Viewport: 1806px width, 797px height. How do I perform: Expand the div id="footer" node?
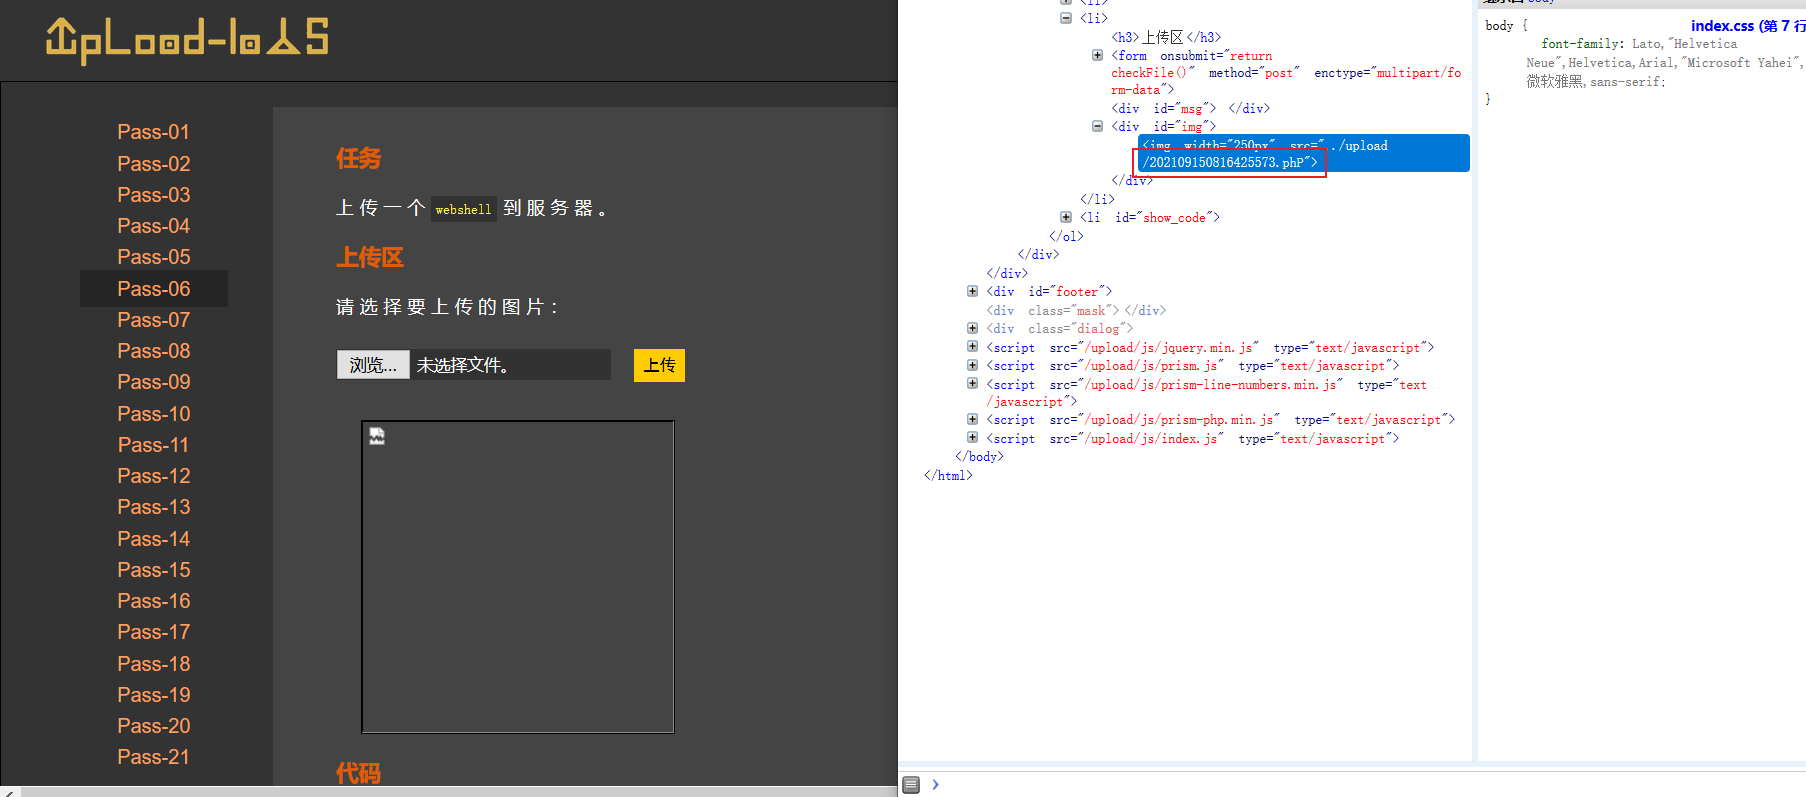point(972,291)
